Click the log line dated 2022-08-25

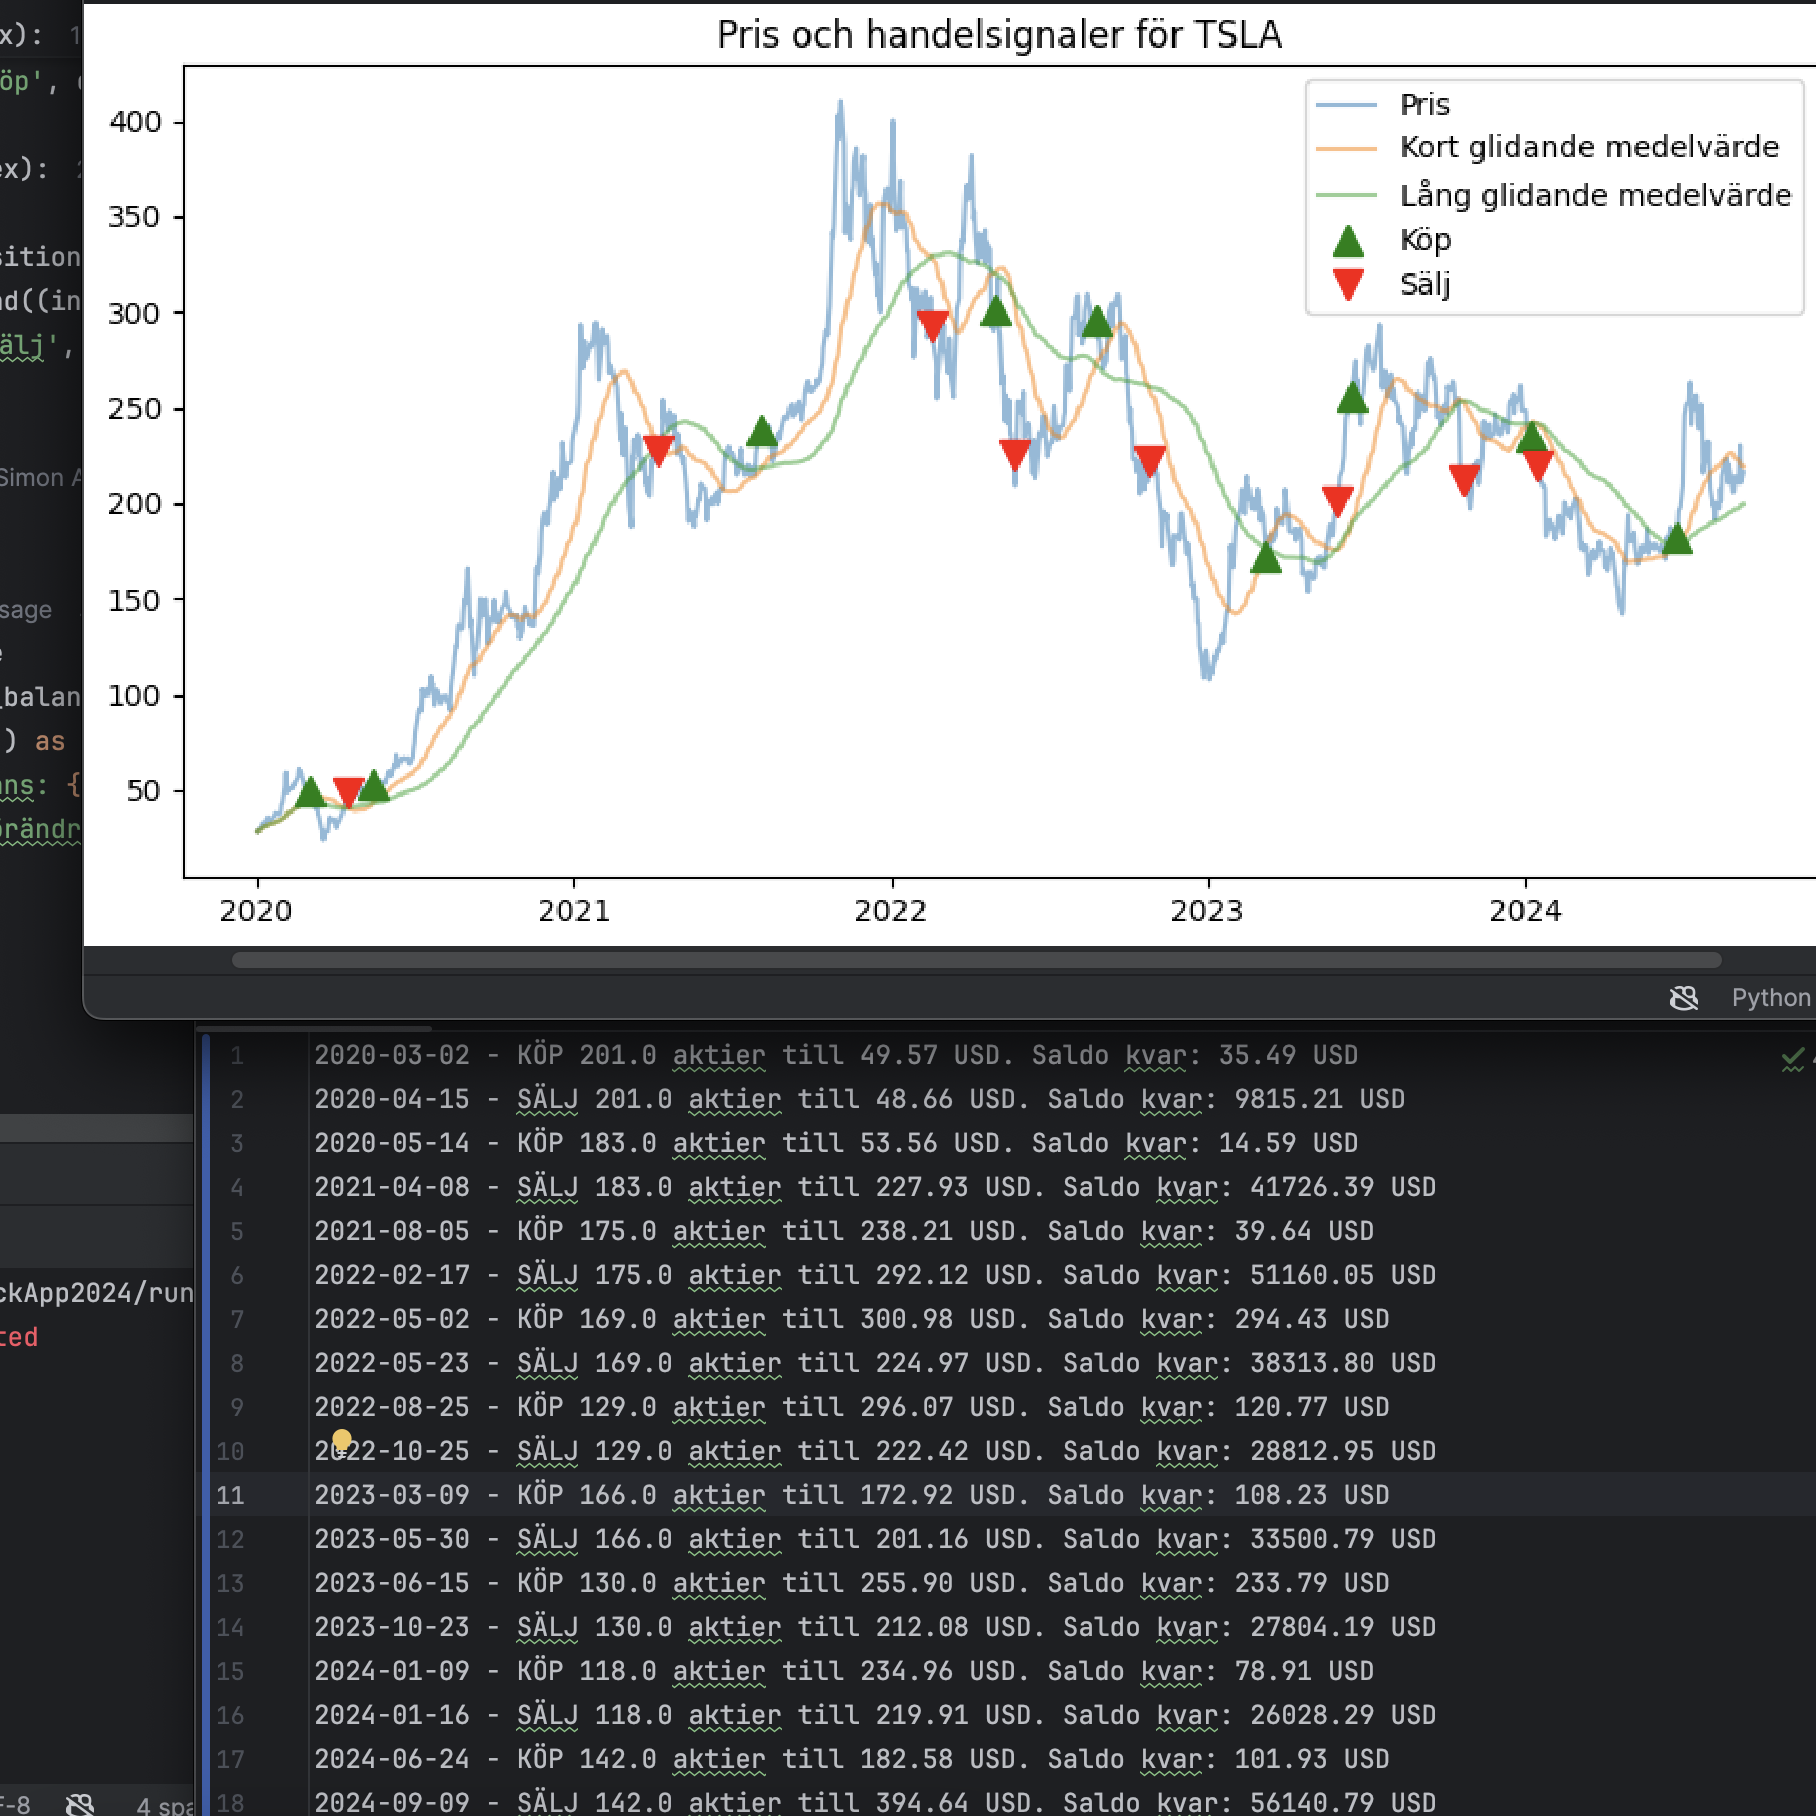tap(852, 1408)
